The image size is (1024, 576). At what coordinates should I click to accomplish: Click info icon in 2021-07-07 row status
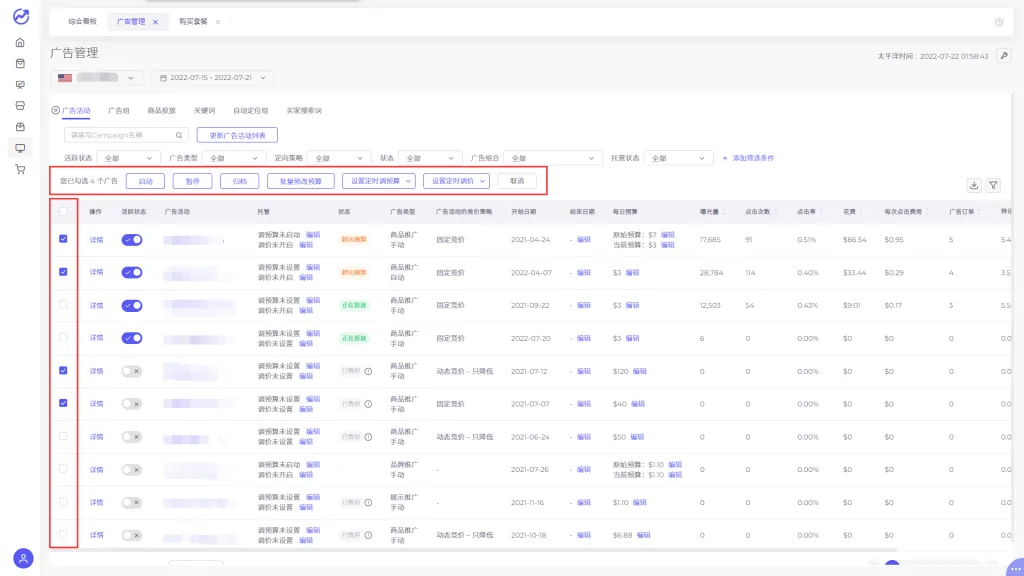[x=368, y=404]
